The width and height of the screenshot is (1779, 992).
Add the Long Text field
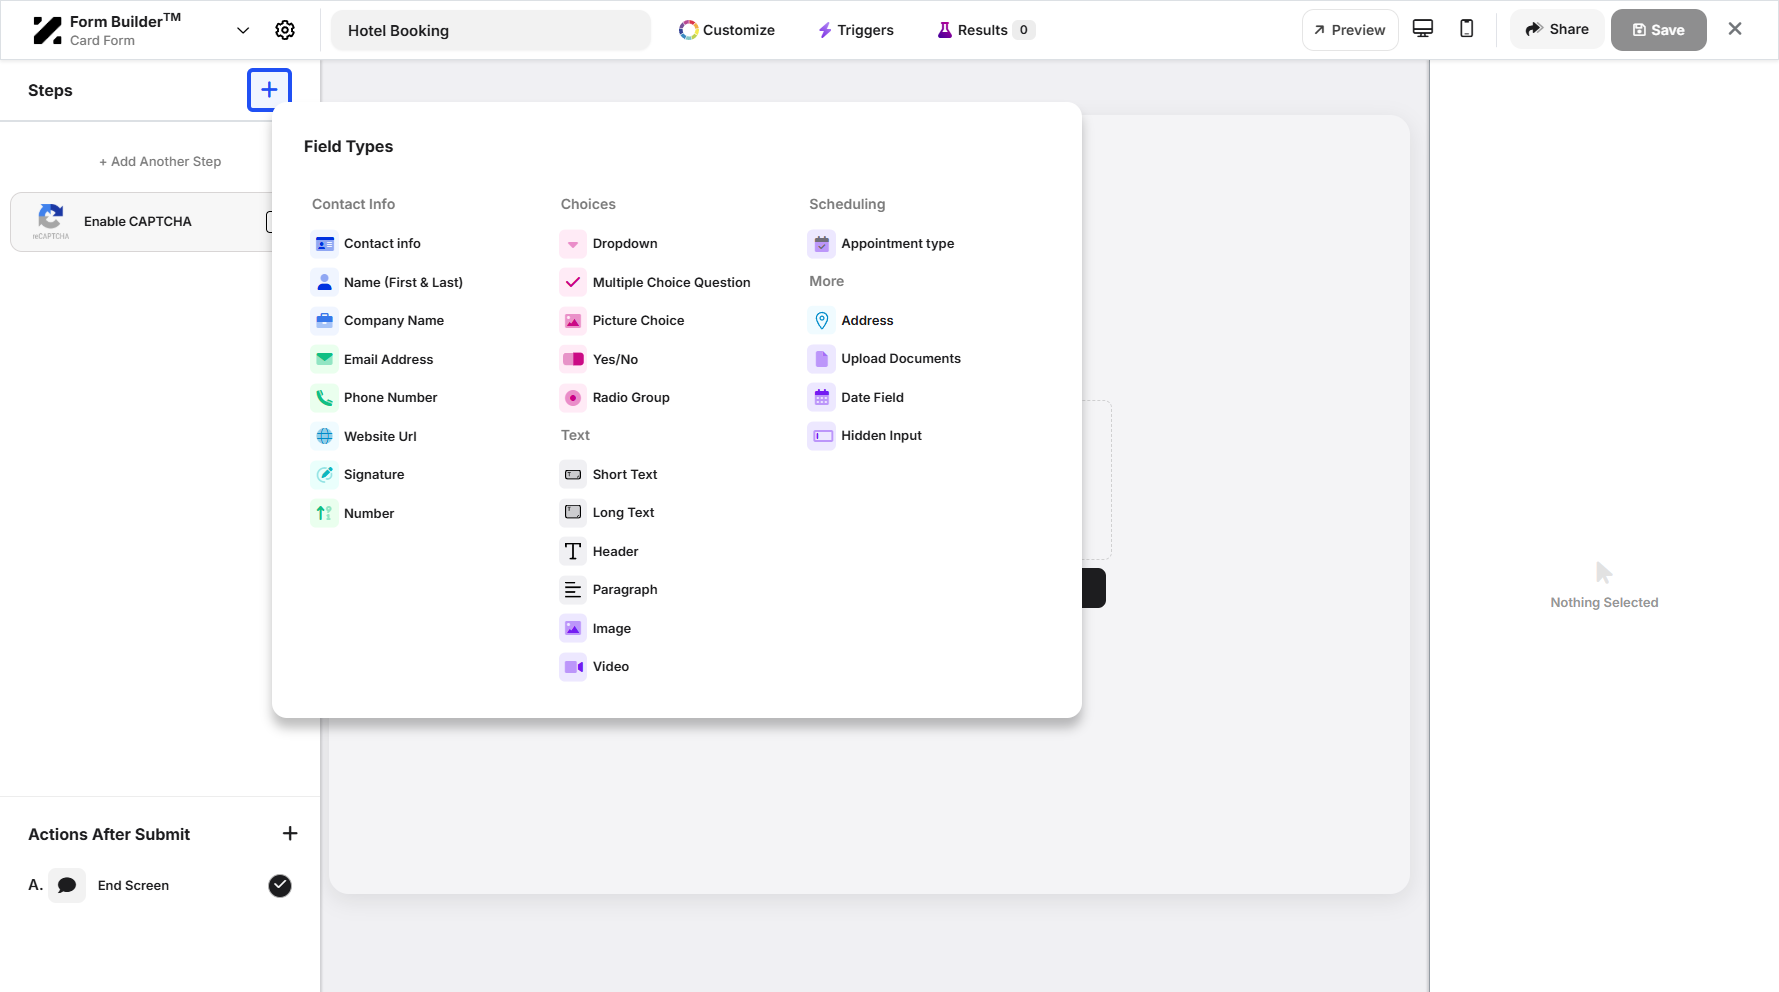(607, 512)
